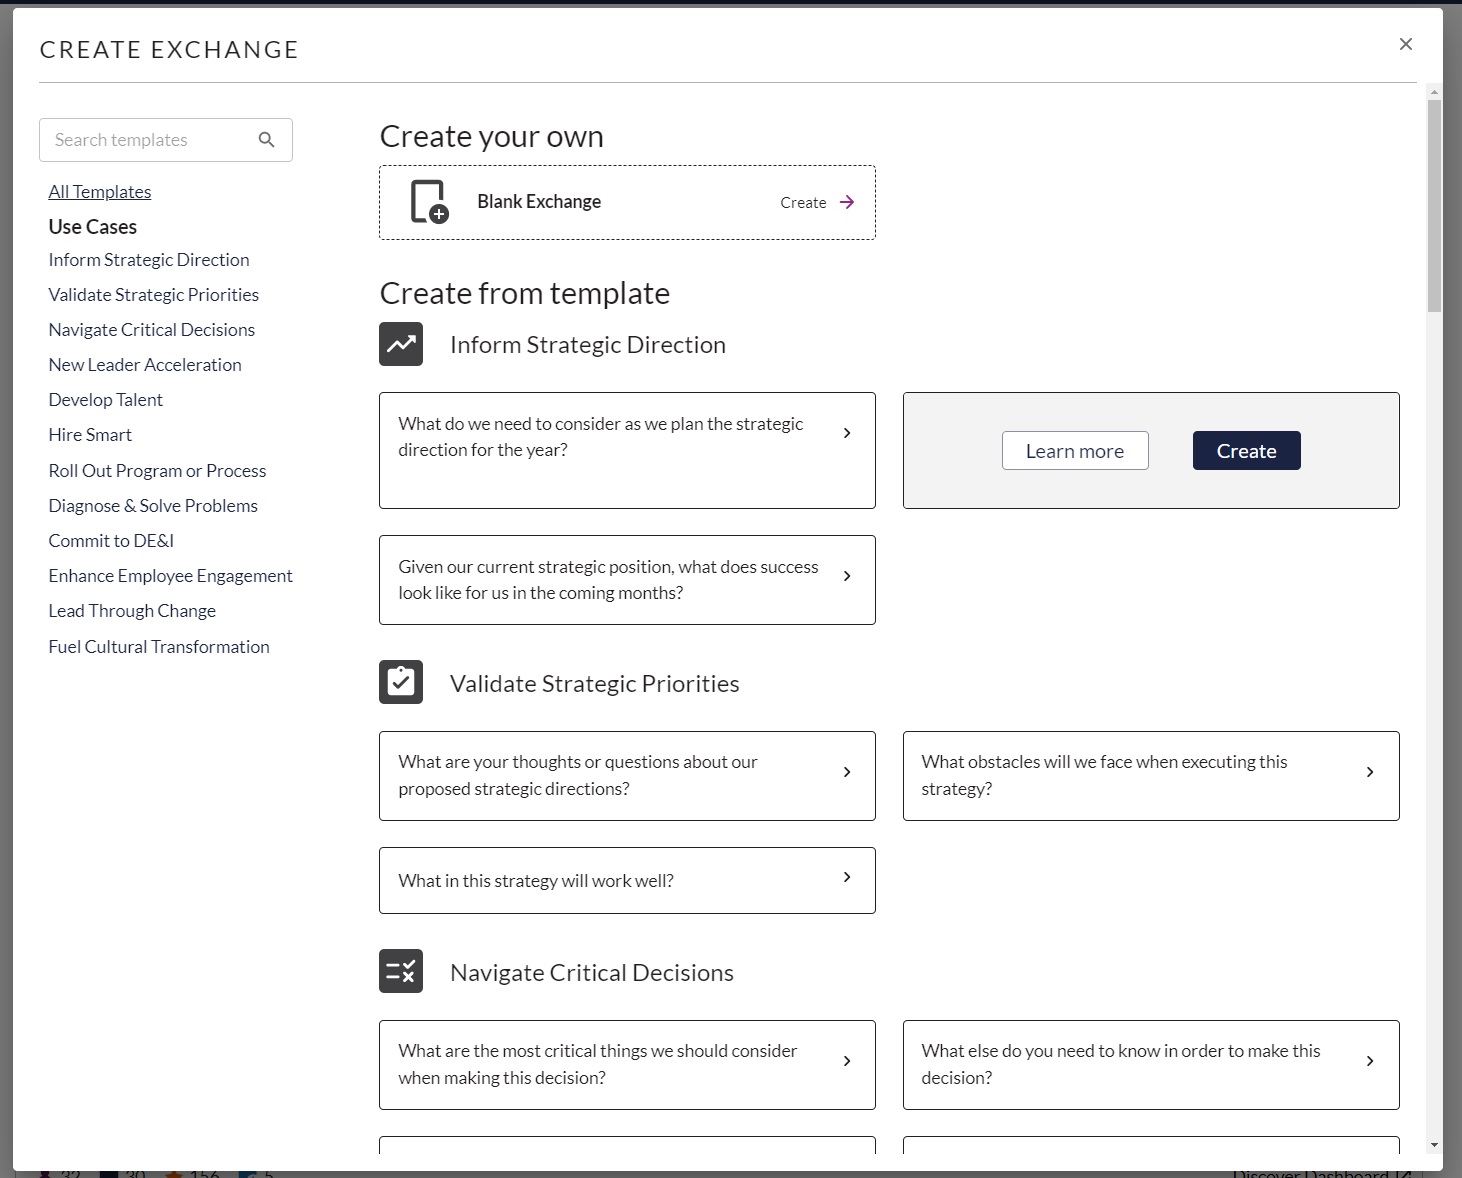Click the Blank Exchange document-plus icon
This screenshot has width=1462, height=1178.
tap(430, 202)
